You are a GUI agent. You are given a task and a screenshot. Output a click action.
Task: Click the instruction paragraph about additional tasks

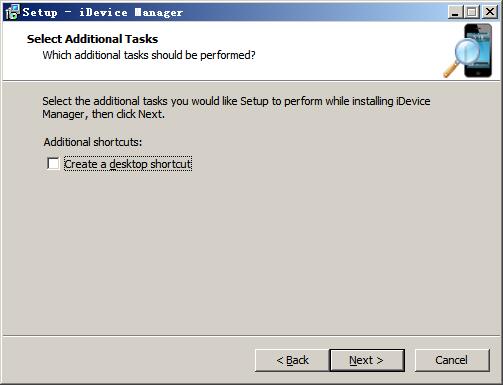click(x=236, y=107)
